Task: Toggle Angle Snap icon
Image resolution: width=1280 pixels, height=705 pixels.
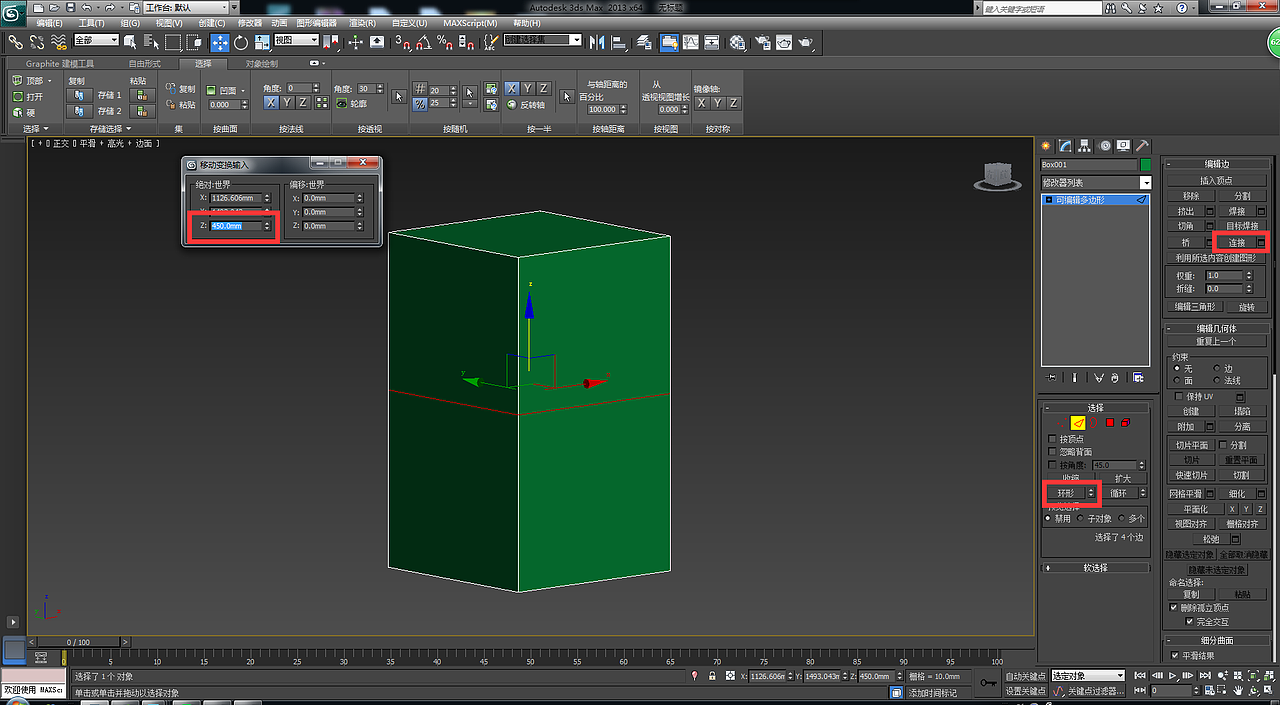Action: pos(423,42)
